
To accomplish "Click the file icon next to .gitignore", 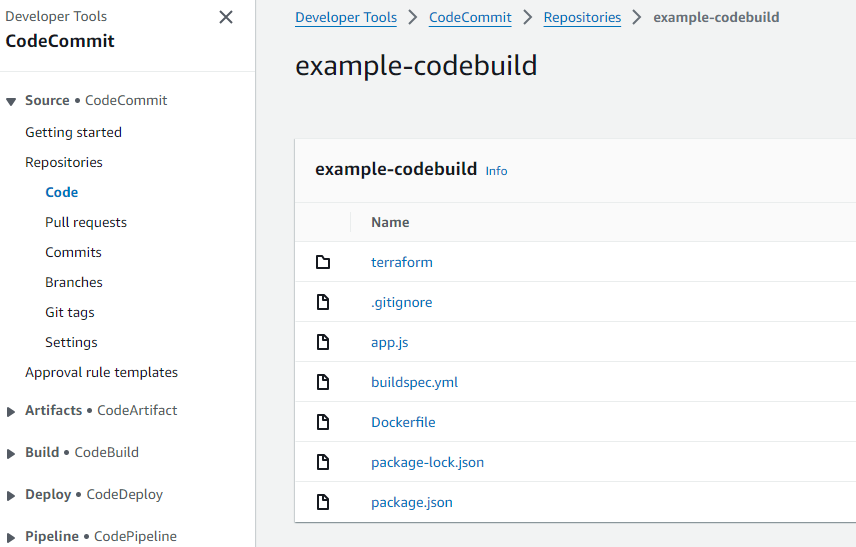I will click(323, 302).
